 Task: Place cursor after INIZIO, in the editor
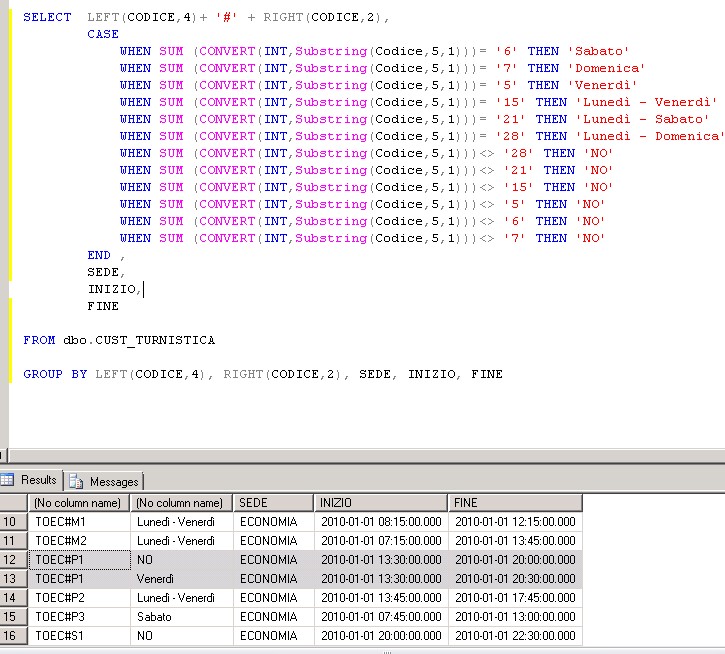click(143, 290)
